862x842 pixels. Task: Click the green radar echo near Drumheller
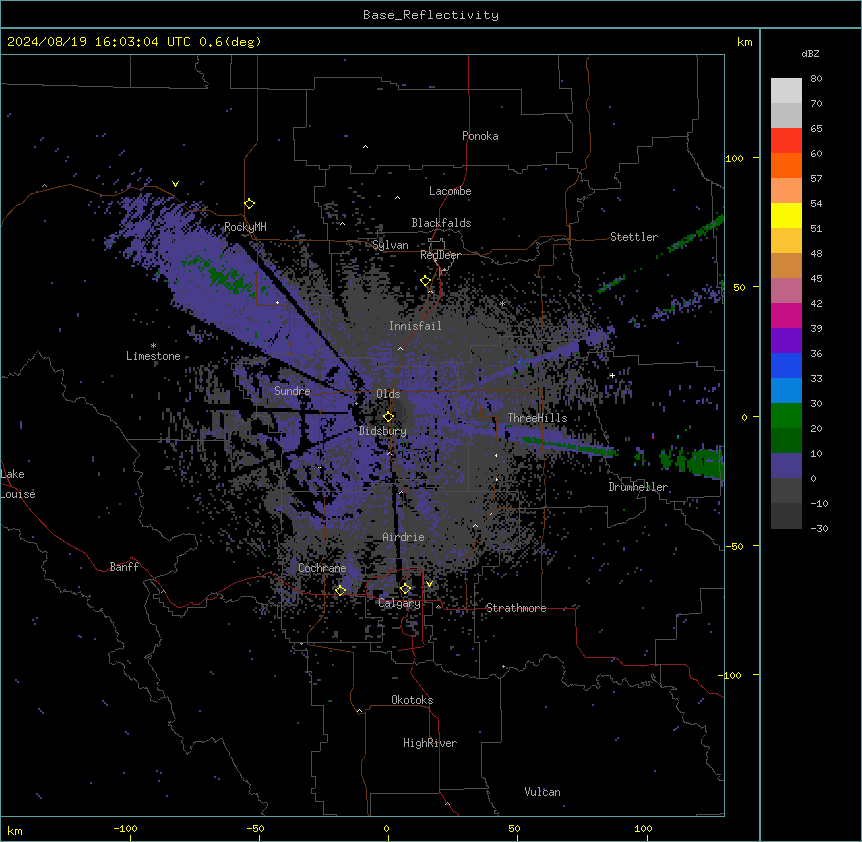(x=694, y=461)
